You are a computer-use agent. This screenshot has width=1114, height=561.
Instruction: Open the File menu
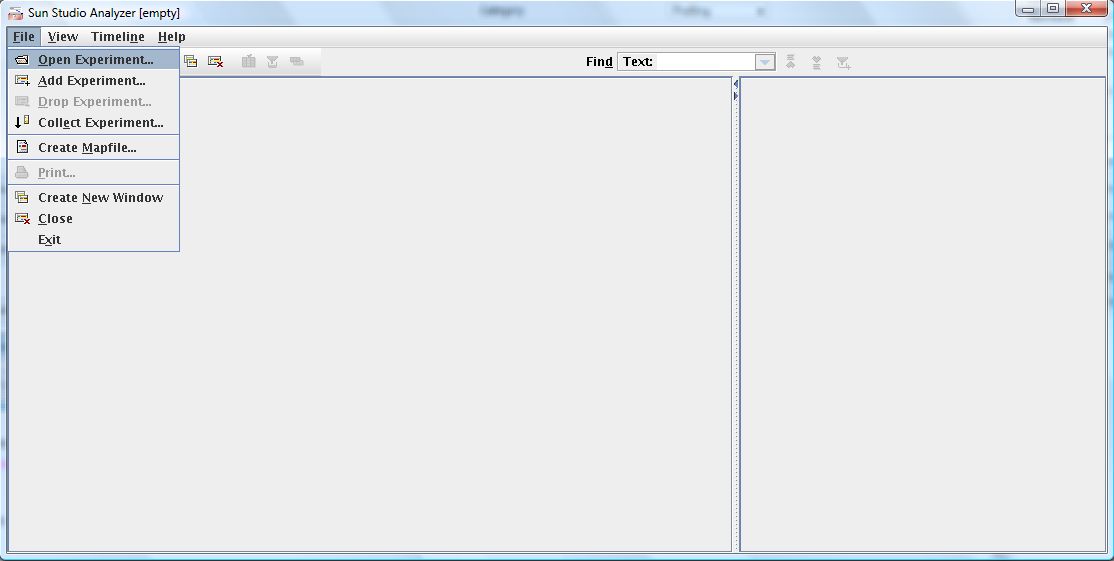(24, 37)
